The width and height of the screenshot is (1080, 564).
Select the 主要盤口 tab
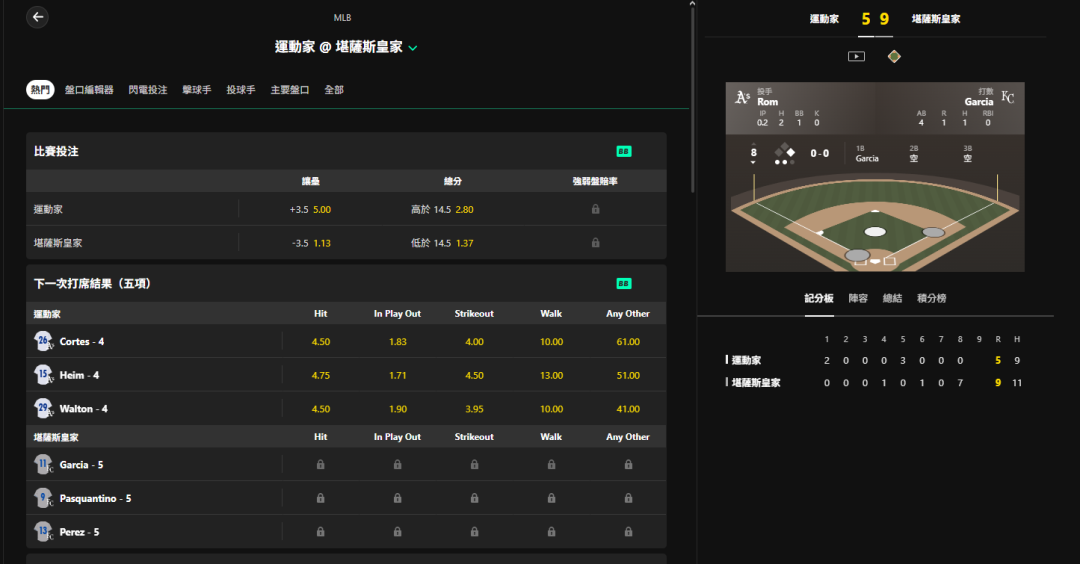click(289, 90)
